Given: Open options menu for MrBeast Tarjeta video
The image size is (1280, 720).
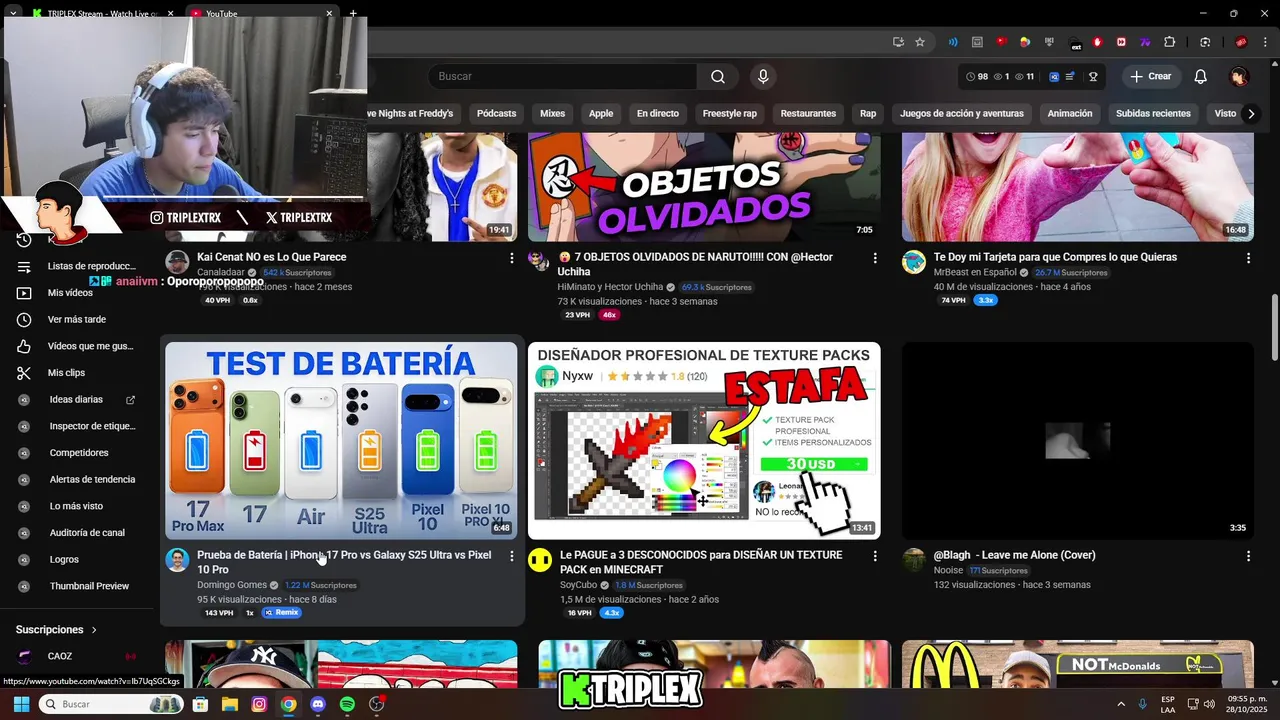Looking at the screenshot, I should (x=1248, y=258).
